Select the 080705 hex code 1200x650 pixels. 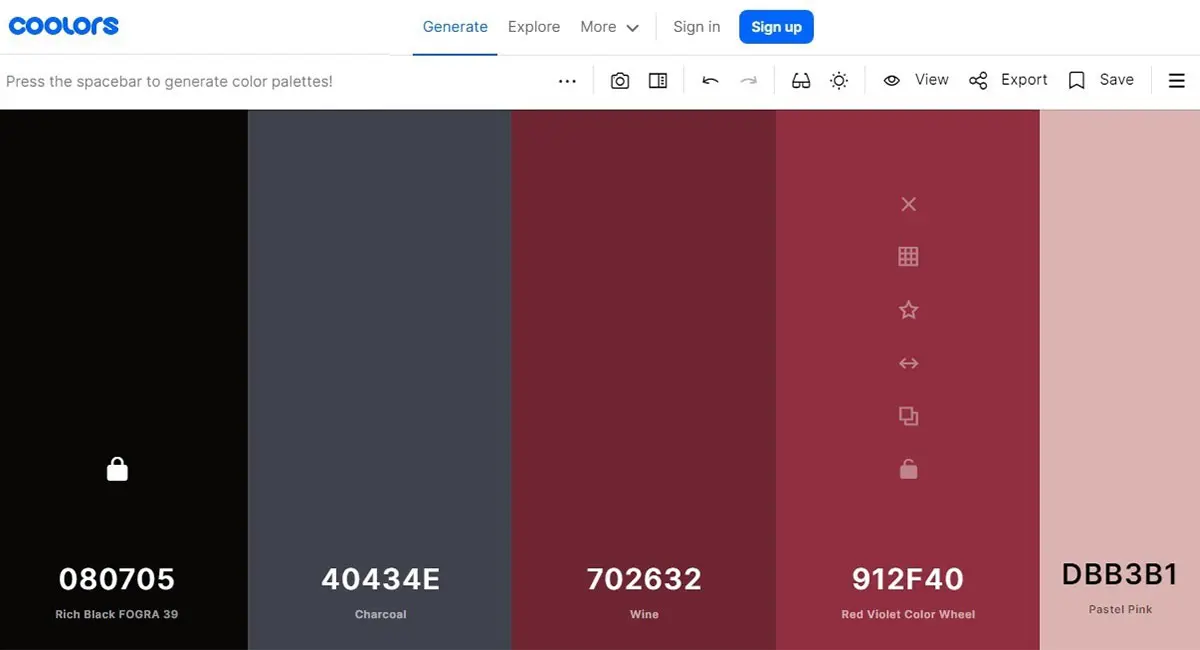pyautogui.click(x=117, y=579)
